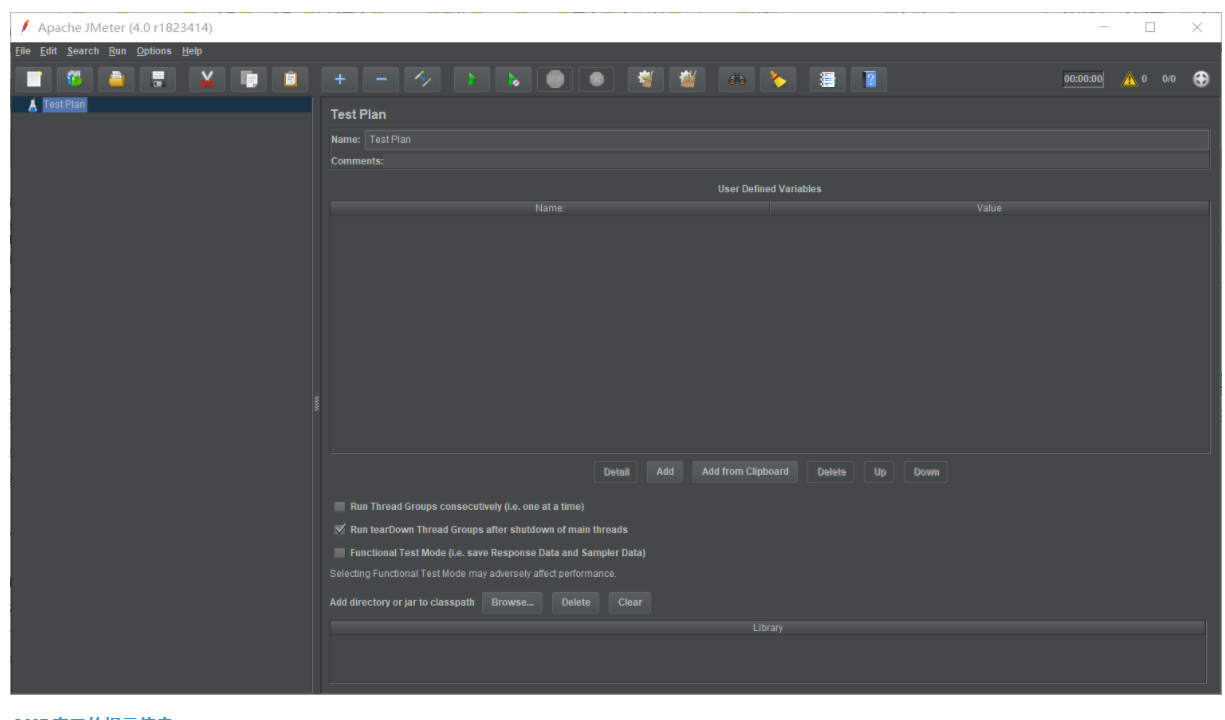Click the Up button
The image size is (1225, 720).
pos(880,472)
